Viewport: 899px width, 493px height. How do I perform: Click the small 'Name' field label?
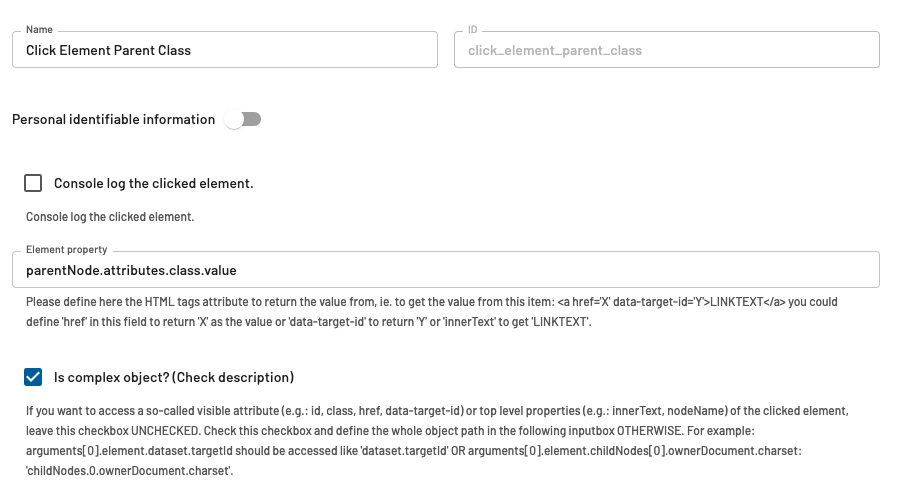click(39, 30)
